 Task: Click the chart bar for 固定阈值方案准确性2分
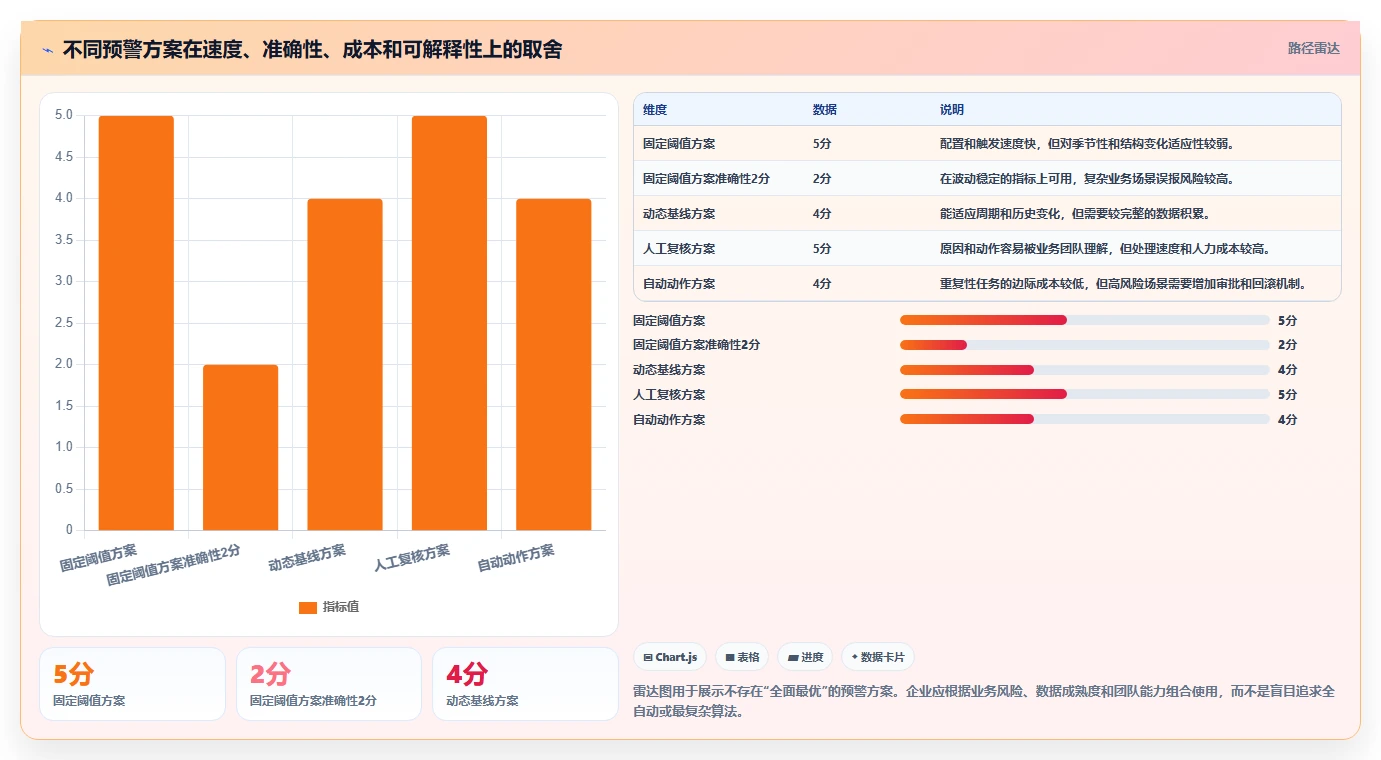240,447
